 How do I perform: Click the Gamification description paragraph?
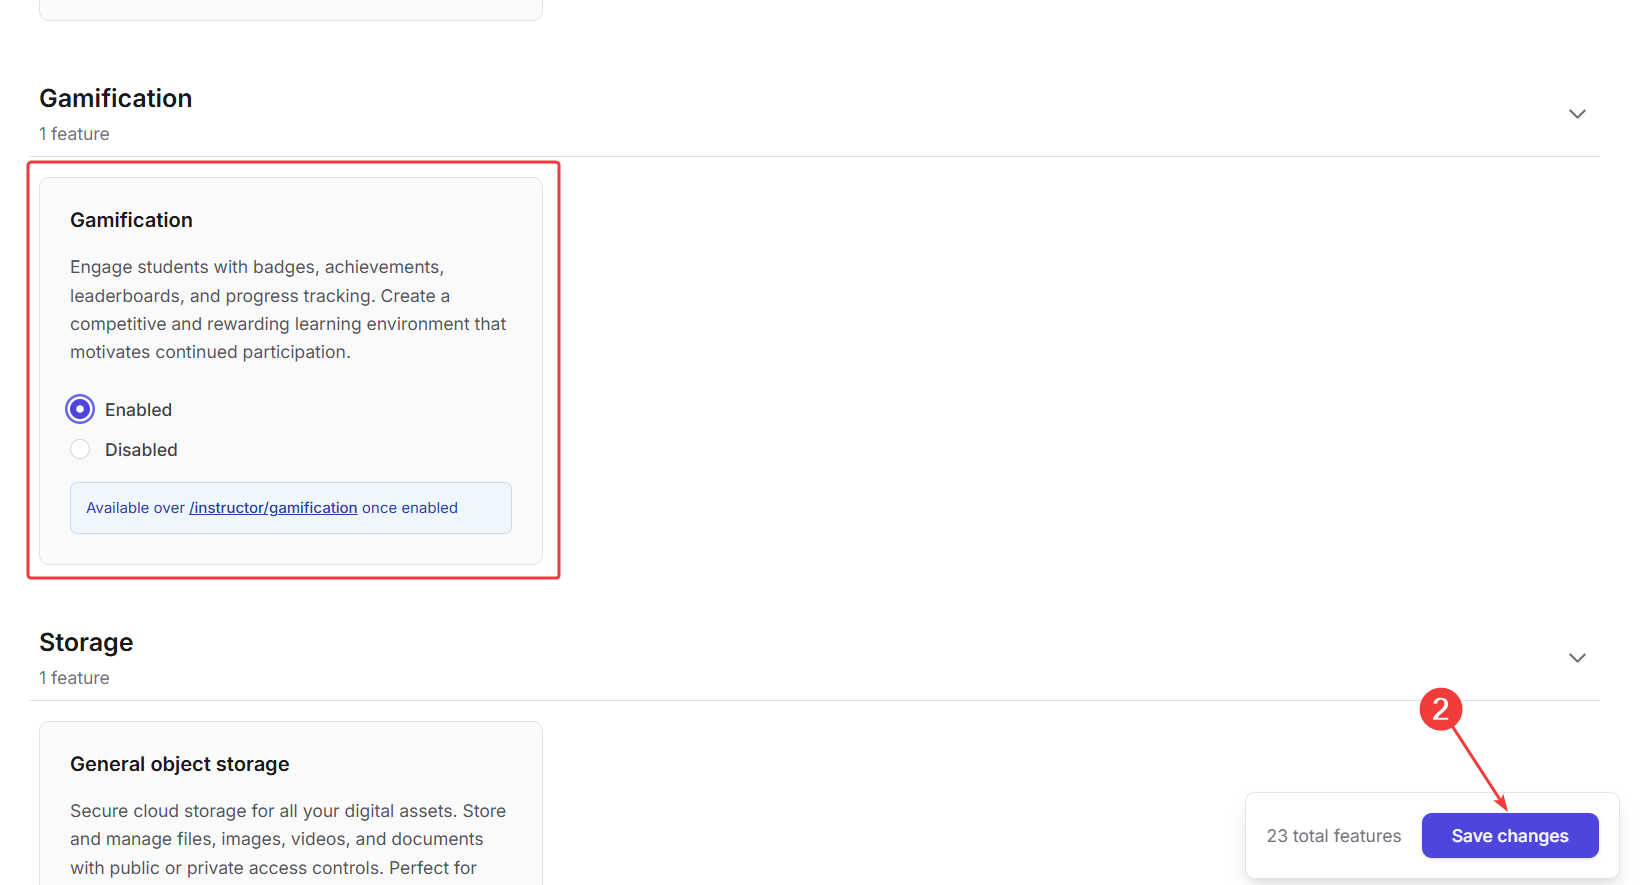tap(288, 309)
